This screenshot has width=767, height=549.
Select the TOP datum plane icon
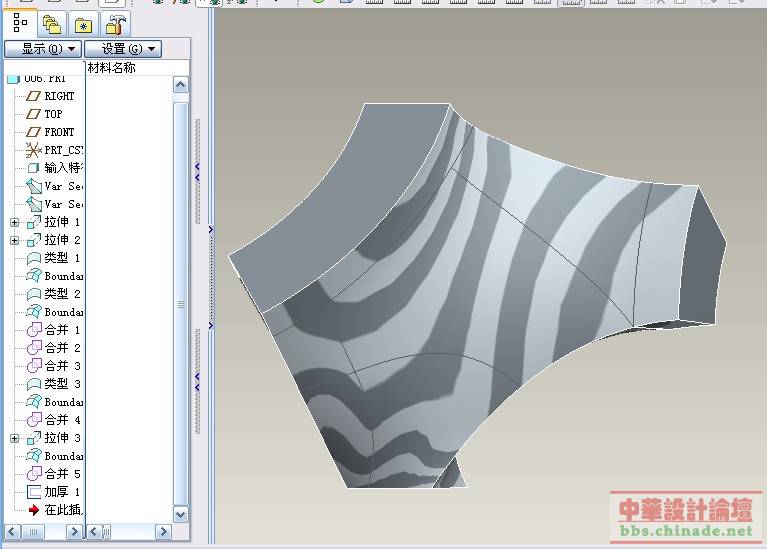(x=33, y=114)
